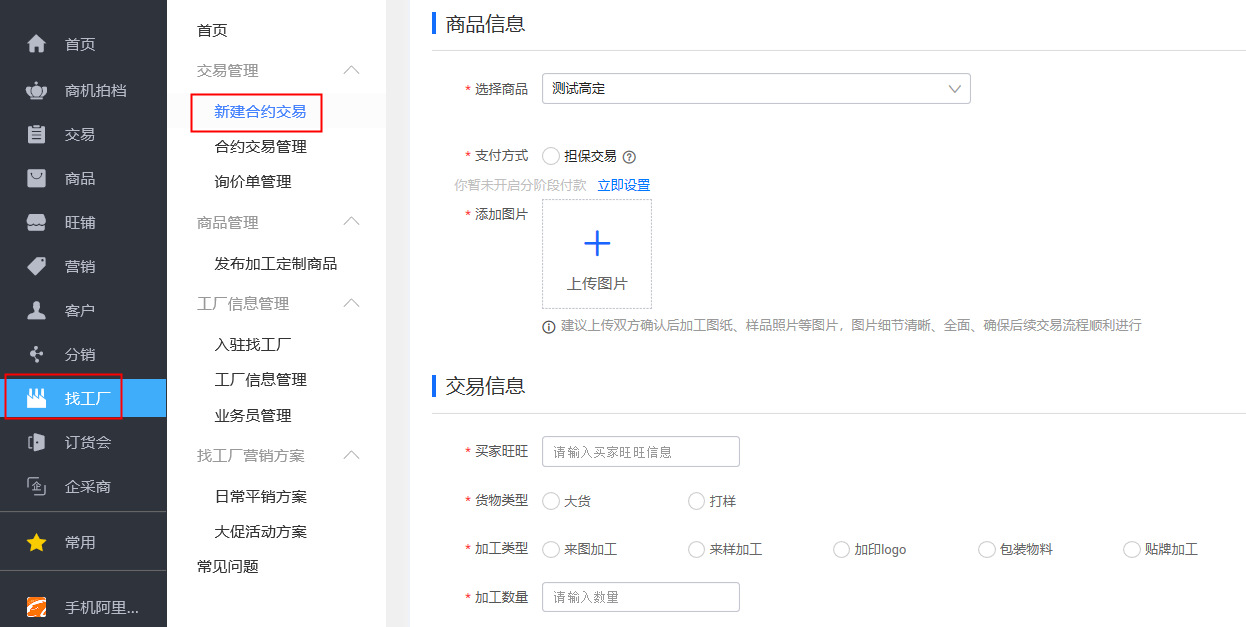Open the 商品 section via its sidebar icon
Screen dimensions: 1246x627
[36, 179]
